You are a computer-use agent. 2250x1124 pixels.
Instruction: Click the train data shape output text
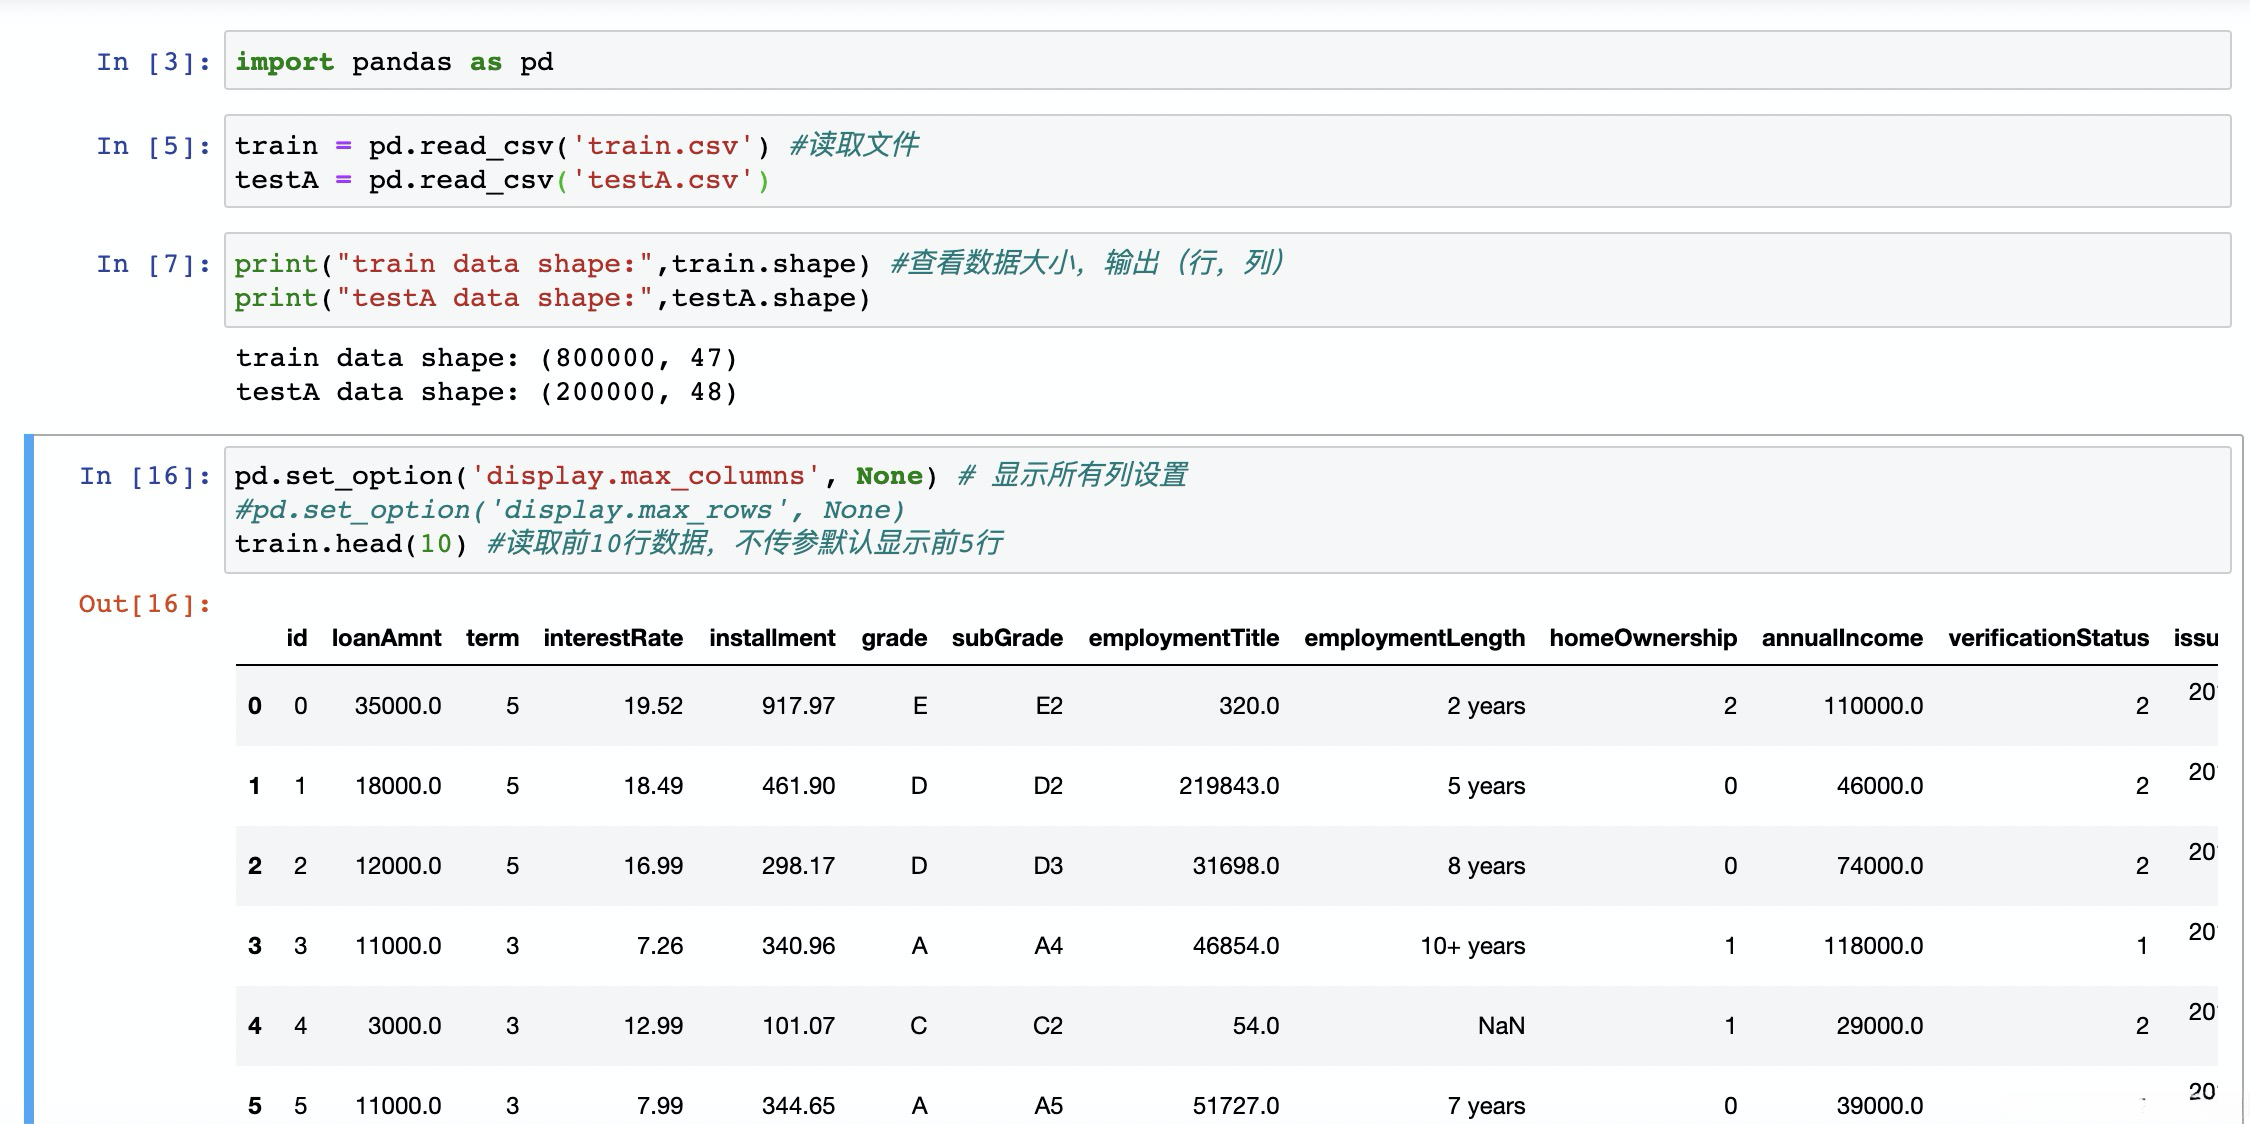coord(486,358)
